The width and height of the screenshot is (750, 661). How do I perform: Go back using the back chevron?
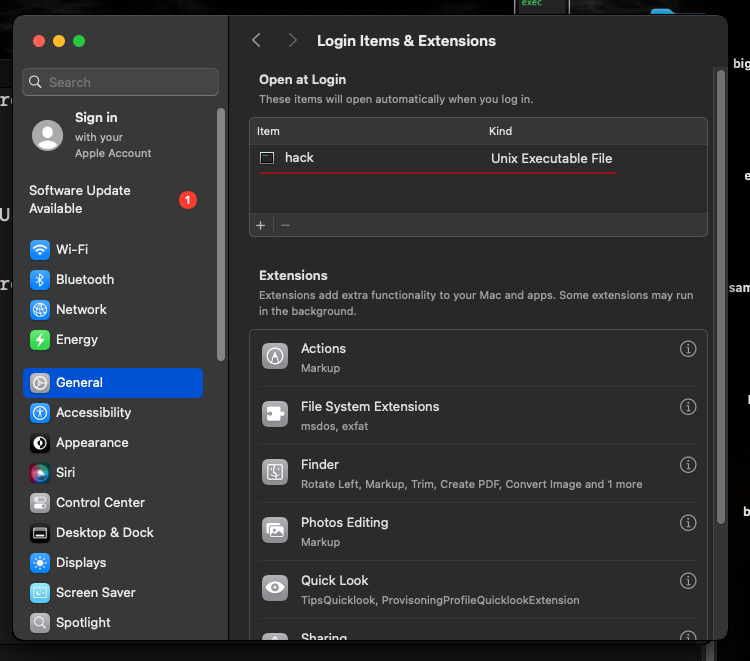[x=257, y=41]
